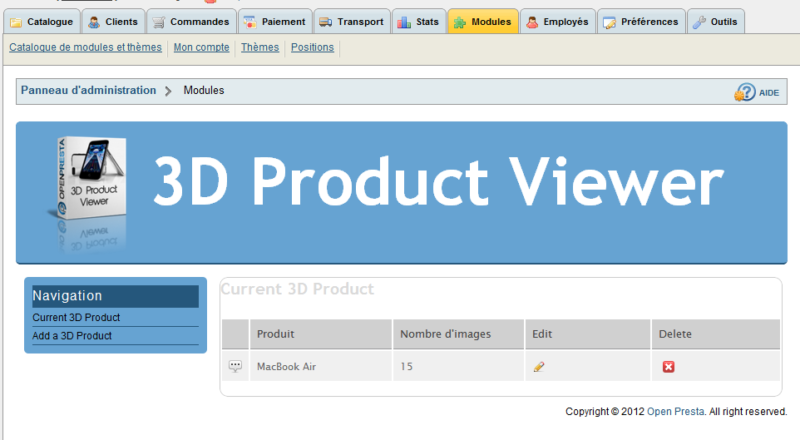This screenshot has height=440, width=800.
Task: Open help via the AIDE question mark icon
Action: (745, 92)
